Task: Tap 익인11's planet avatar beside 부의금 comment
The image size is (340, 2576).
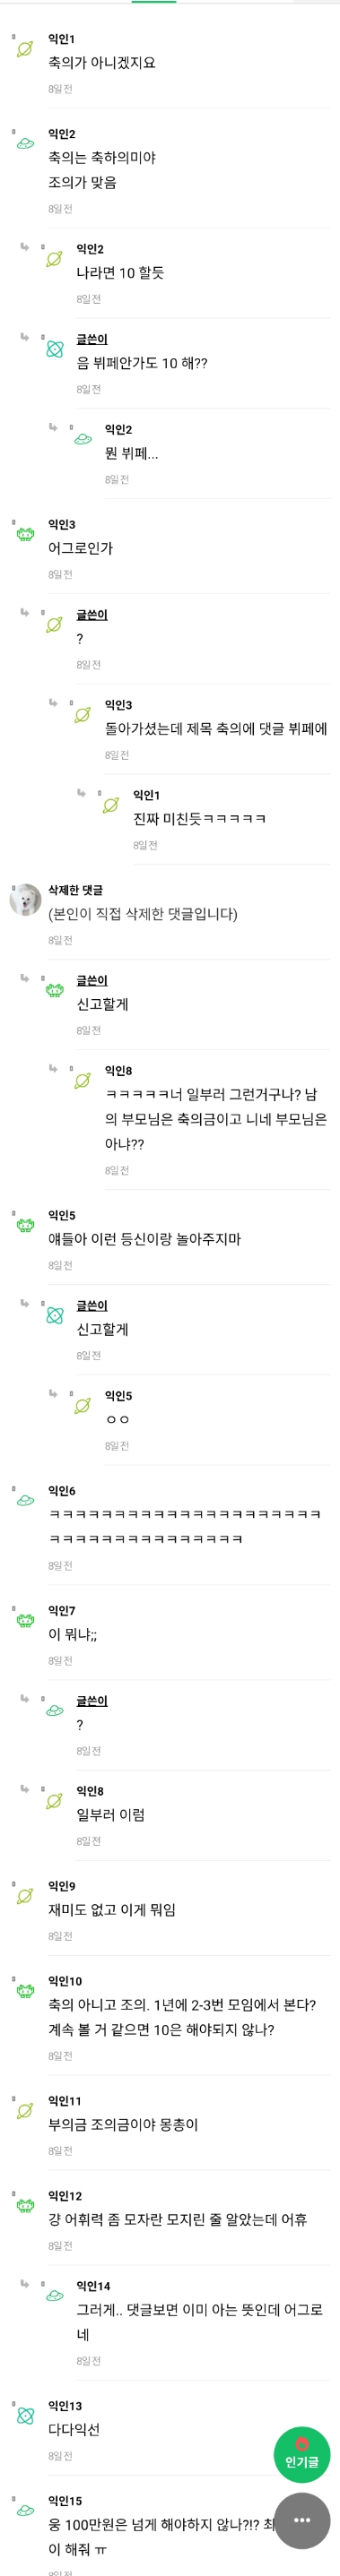Action: (x=25, y=2110)
